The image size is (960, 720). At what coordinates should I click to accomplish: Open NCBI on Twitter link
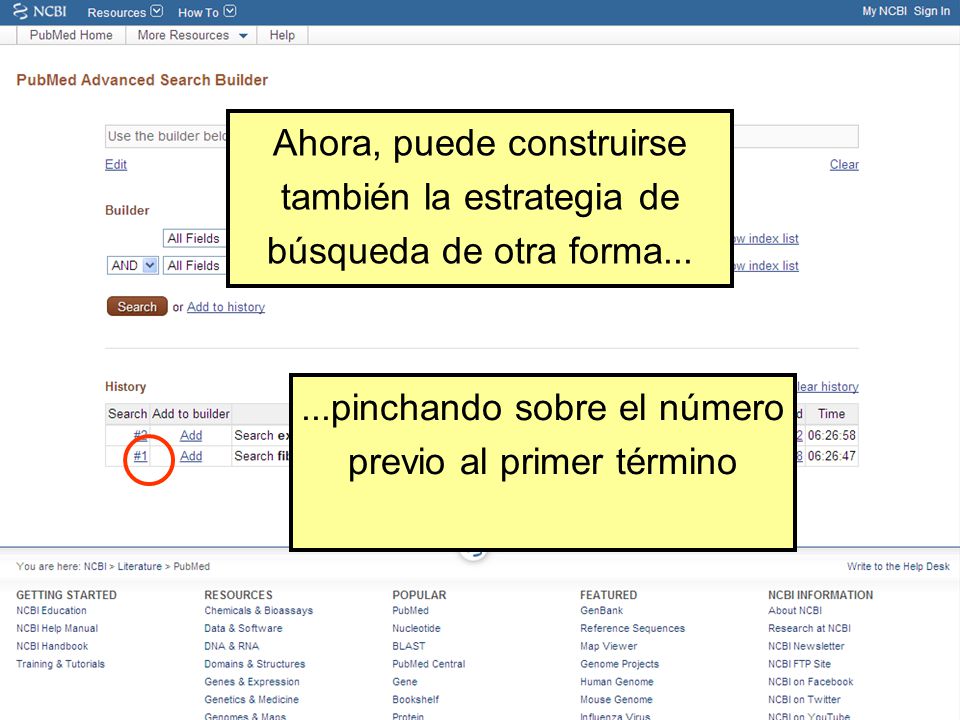[804, 699]
